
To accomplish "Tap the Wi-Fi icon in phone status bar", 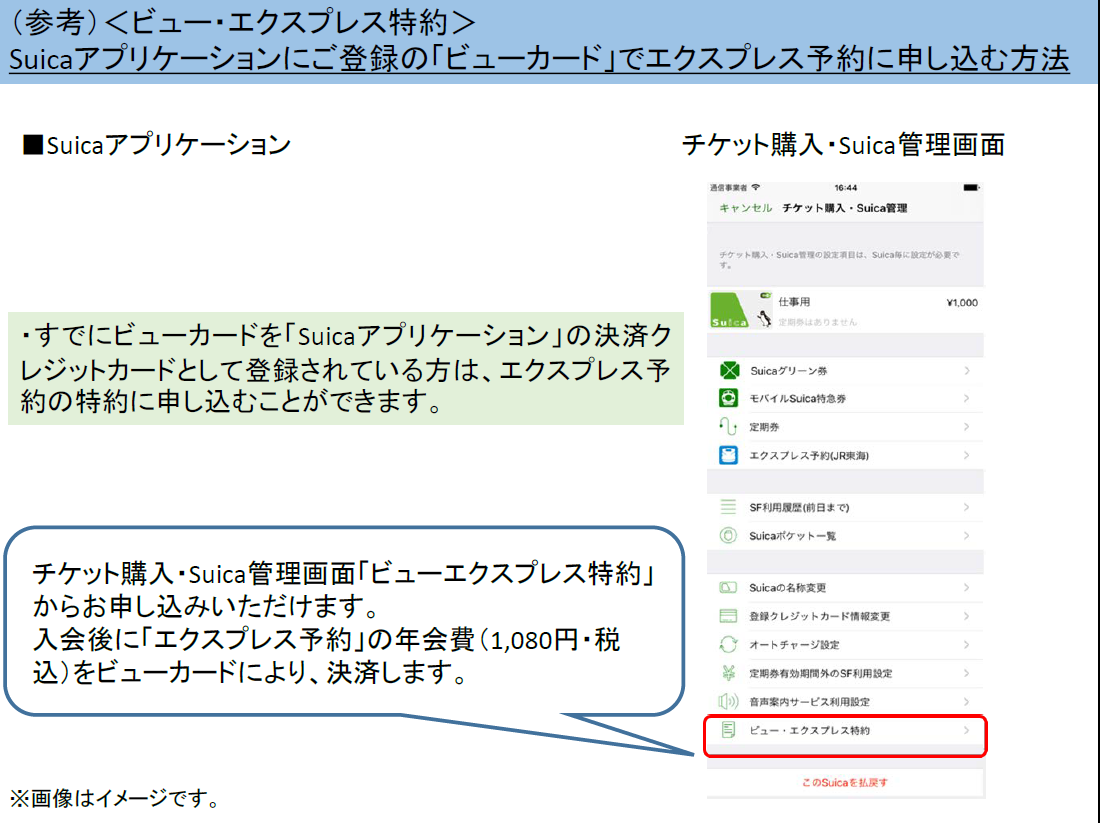I will [756, 187].
